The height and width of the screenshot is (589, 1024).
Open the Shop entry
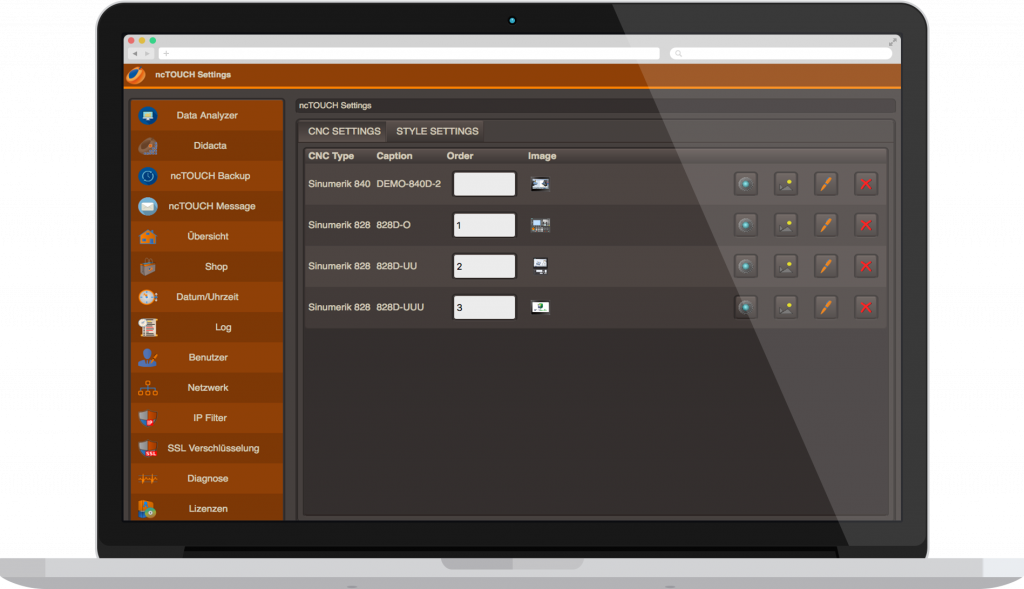[x=206, y=266]
